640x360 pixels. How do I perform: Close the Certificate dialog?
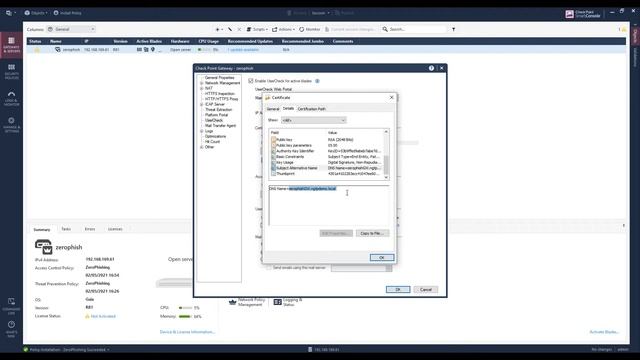pos(391,98)
